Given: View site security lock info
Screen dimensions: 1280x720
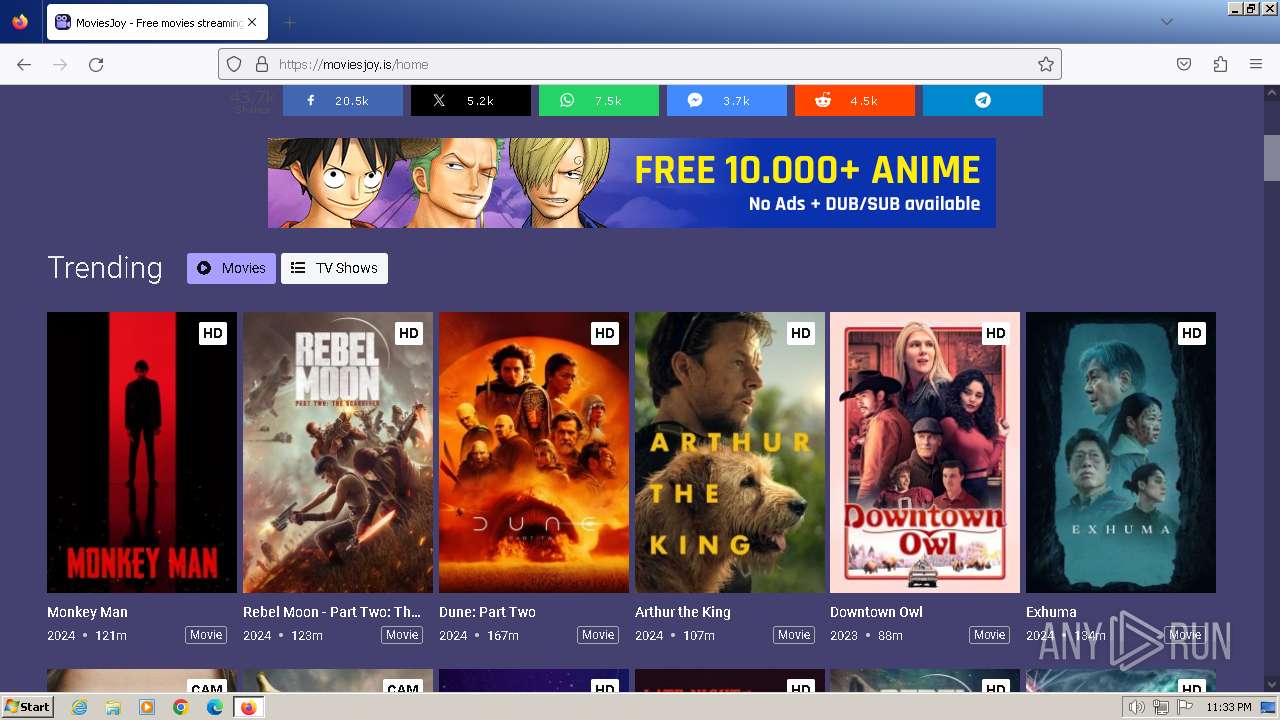Looking at the screenshot, I should click(x=262, y=64).
